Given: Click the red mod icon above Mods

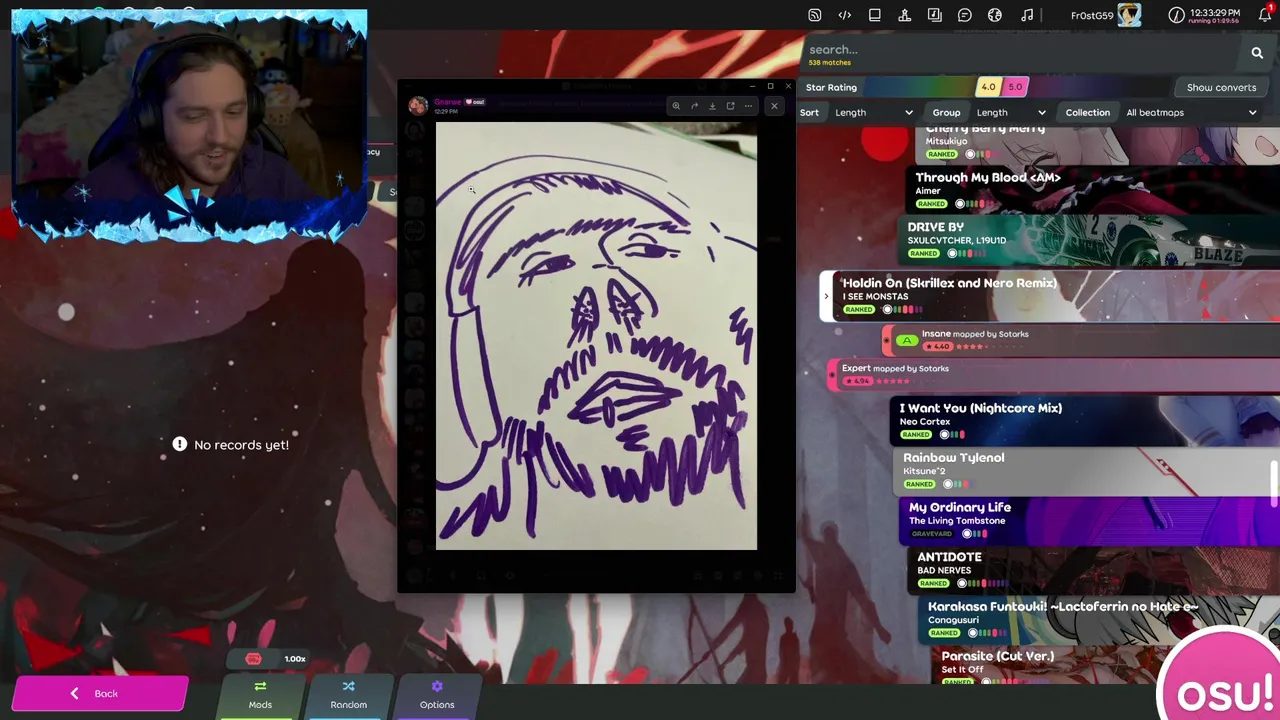Looking at the screenshot, I should pos(253,659).
